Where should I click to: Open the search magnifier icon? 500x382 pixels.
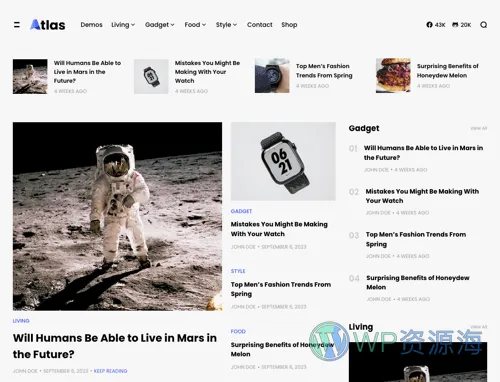click(484, 25)
